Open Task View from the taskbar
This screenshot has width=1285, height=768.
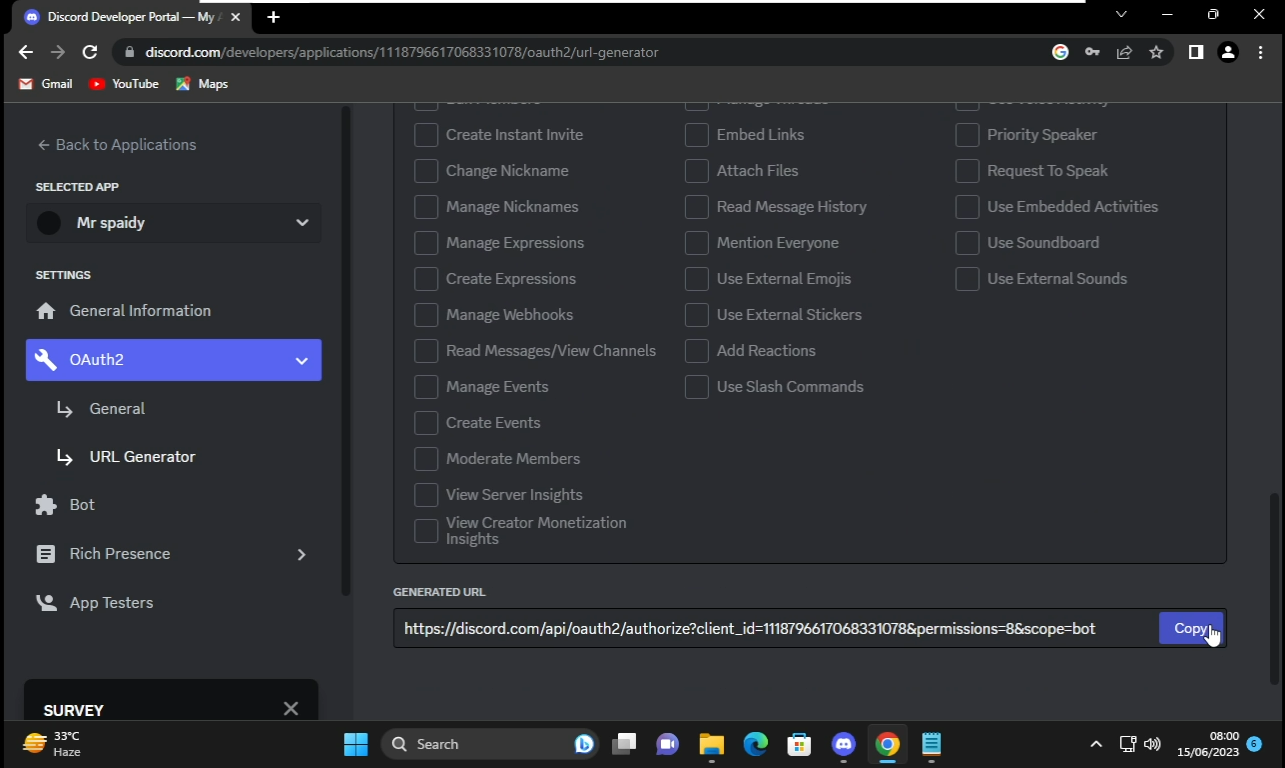pyautogui.click(x=624, y=744)
